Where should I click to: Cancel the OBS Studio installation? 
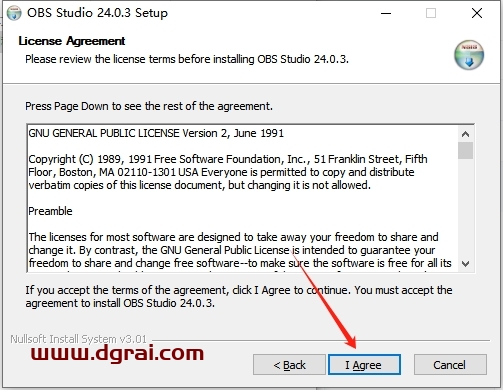[x=450, y=365]
